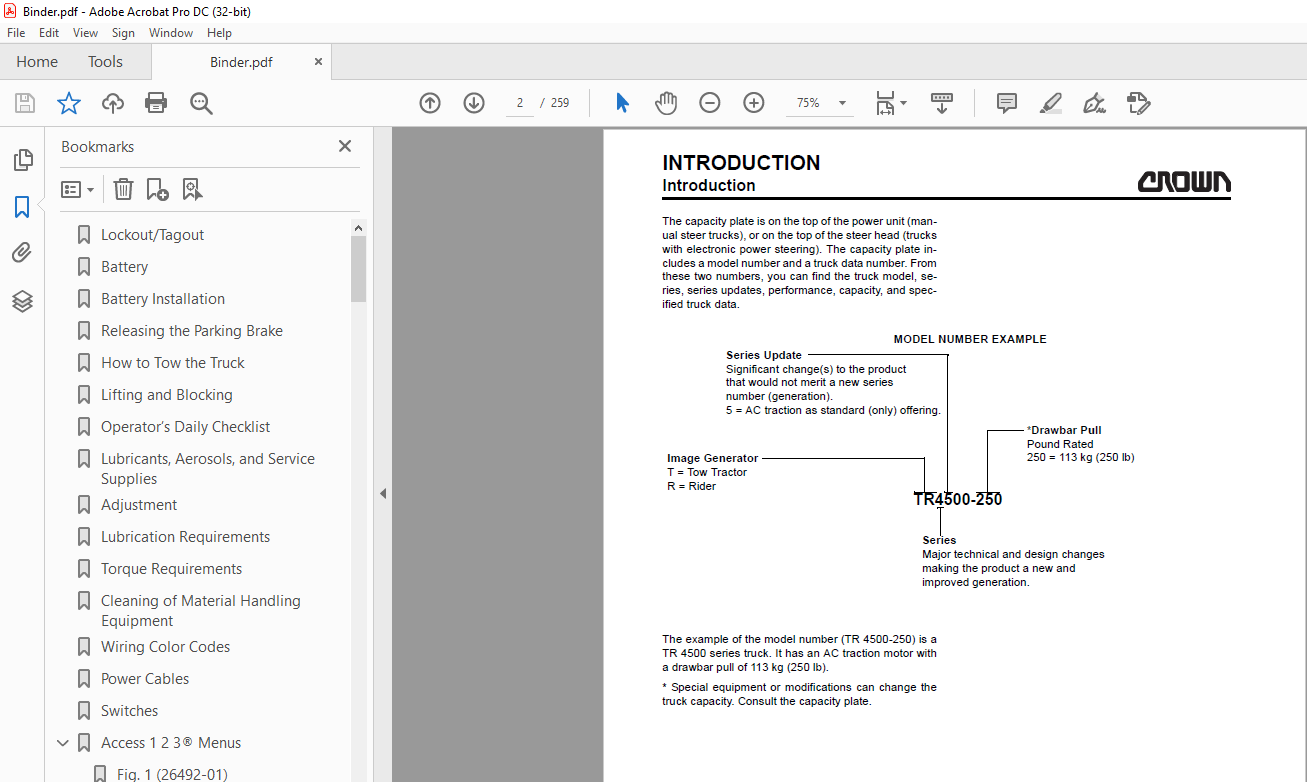Open the Power Cables bookmark

145,679
